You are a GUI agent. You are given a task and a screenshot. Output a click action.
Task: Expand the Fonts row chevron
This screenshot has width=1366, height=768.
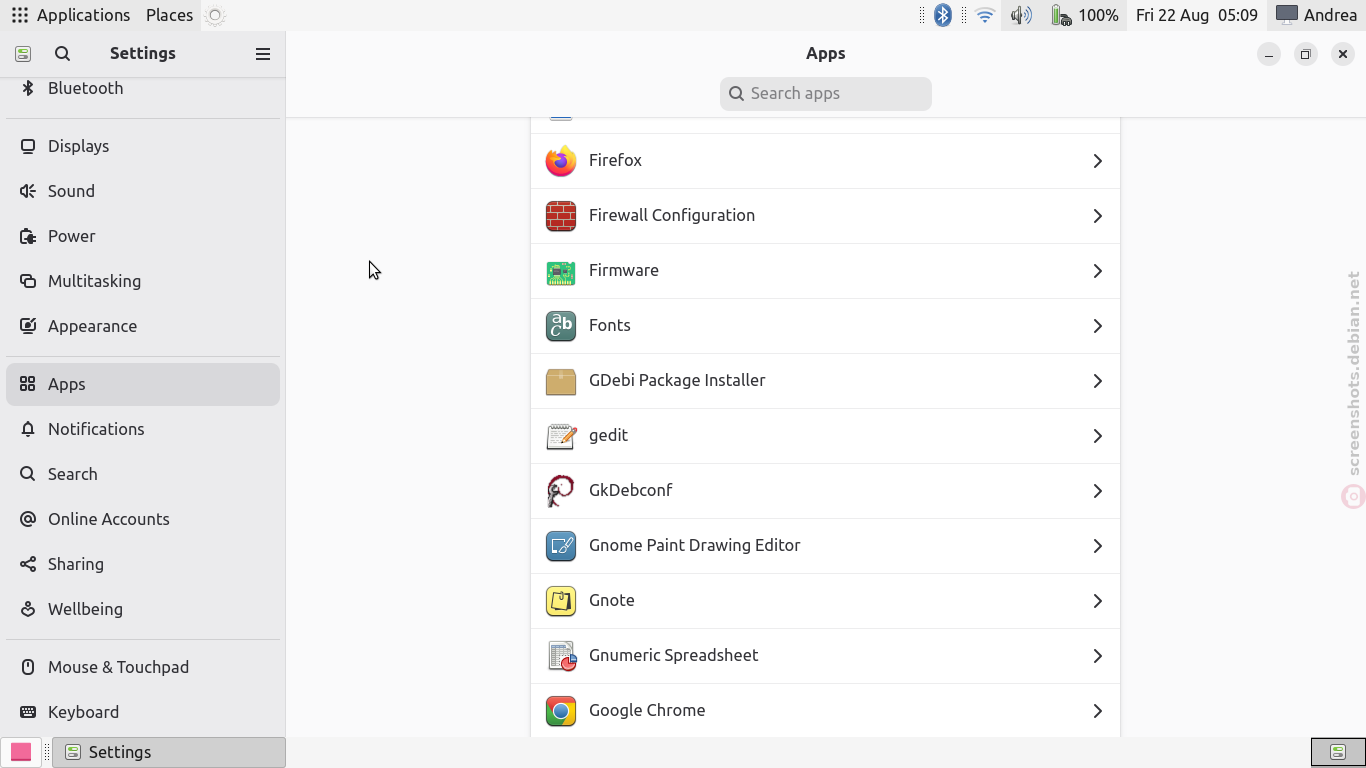point(1097,326)
